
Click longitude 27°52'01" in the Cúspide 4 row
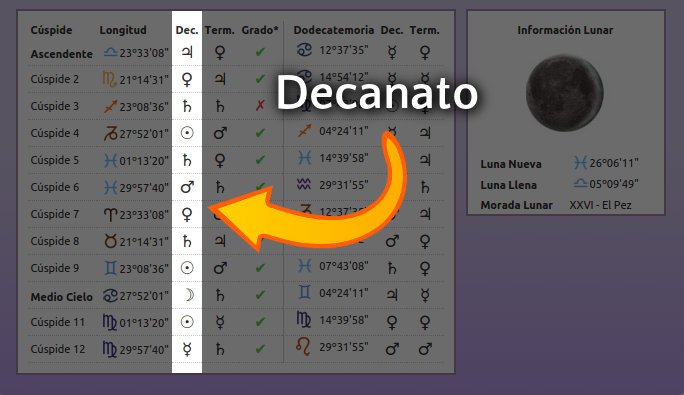(144, 134)
